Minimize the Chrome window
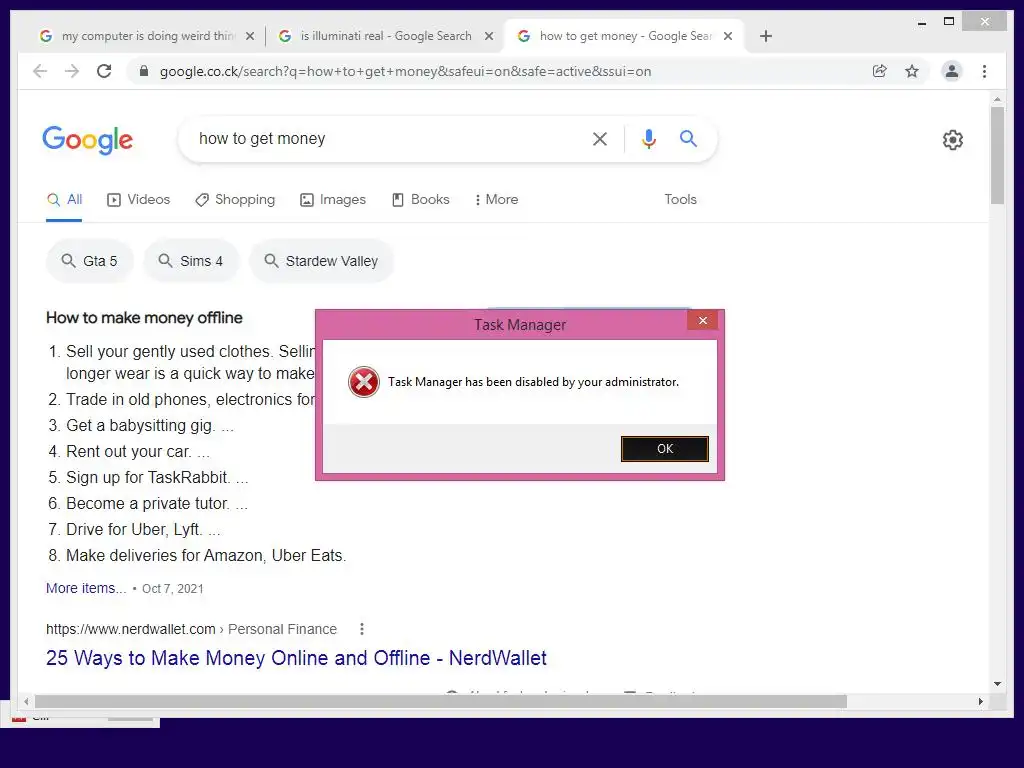Viewport: 1024px width, 768px height. click(x=921, y=22)
